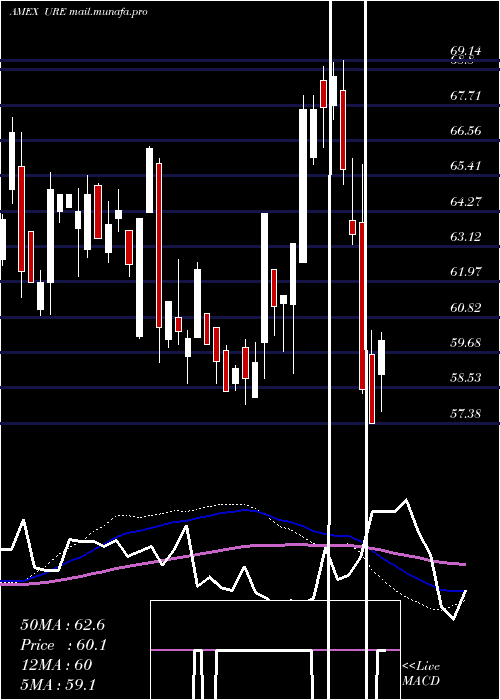Screen dimensions: 500x700
Task: Select the 59.68 price level label
Action: (x=466, y=342)
